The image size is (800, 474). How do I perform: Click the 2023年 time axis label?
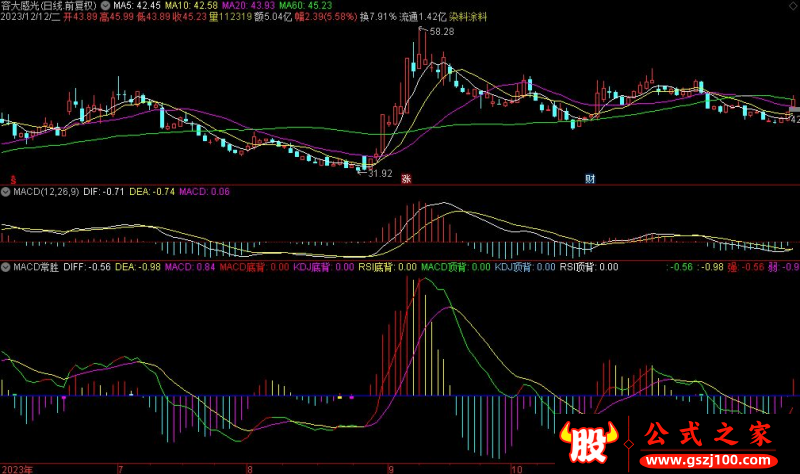tap(17, 469)
